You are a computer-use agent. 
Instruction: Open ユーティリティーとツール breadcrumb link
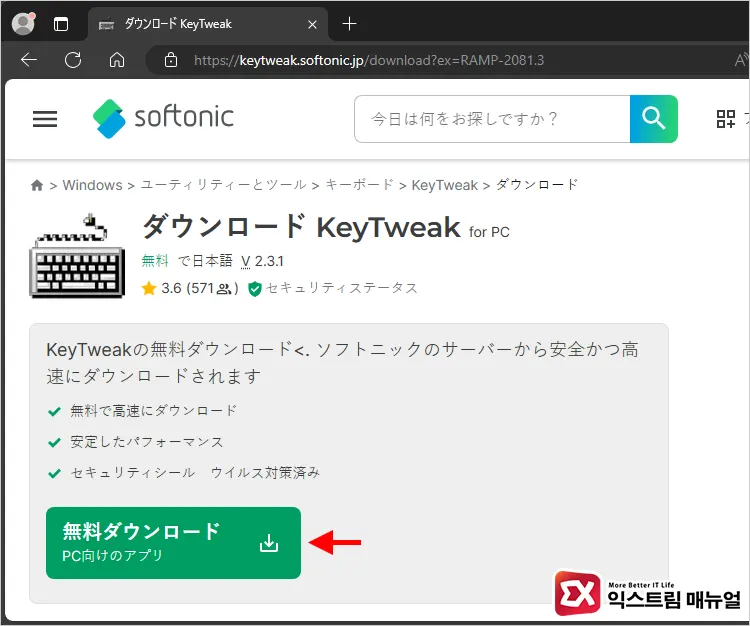(223, 185)
